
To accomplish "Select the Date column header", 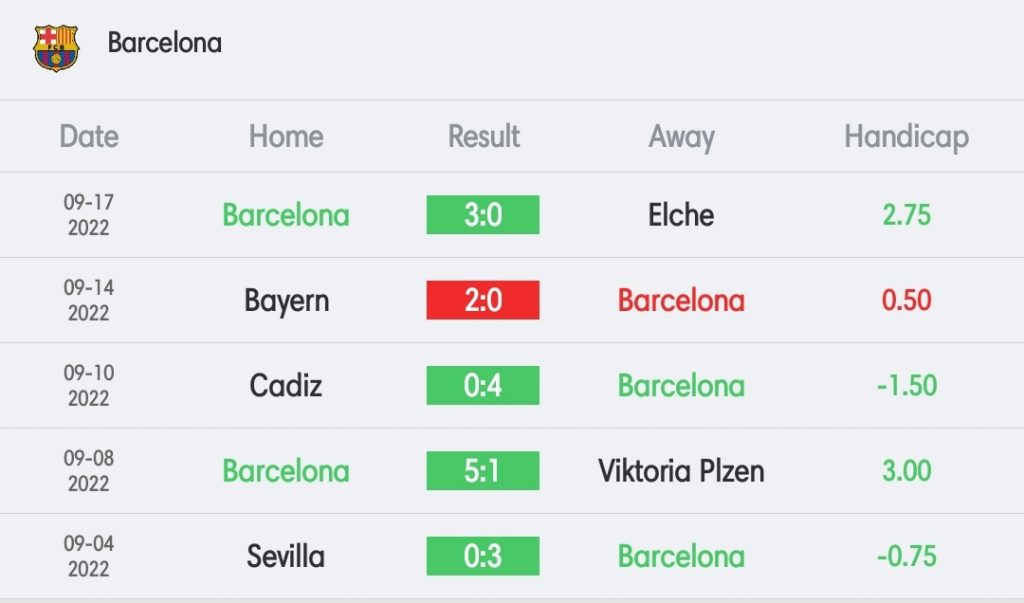I will click(89, 137).
